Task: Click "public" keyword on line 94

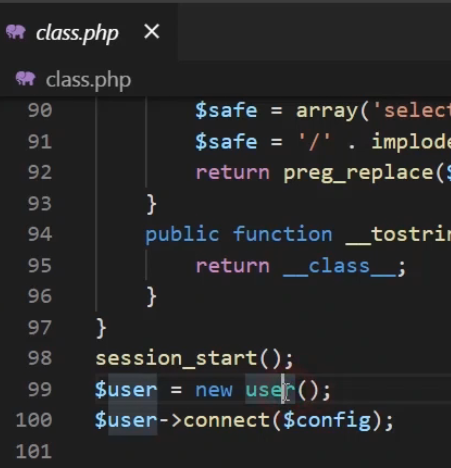Action: click(x=182, y=234)
